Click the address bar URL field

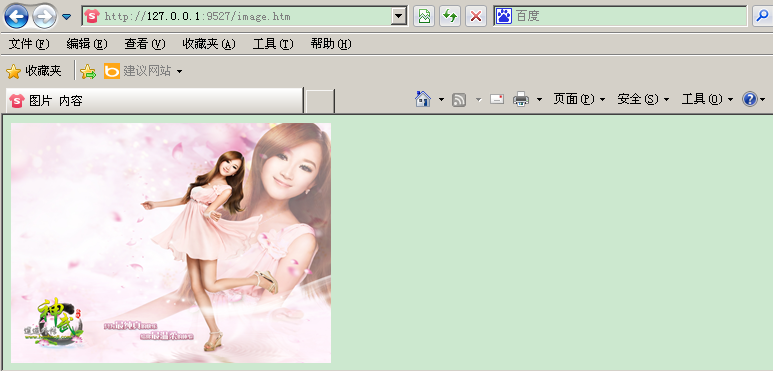(x=245, y=17)
